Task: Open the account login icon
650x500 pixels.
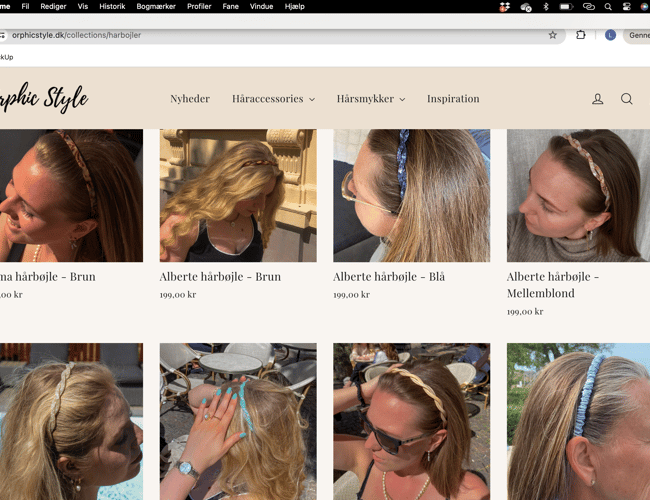Action: pyautogui.click(x=597, y=99)
